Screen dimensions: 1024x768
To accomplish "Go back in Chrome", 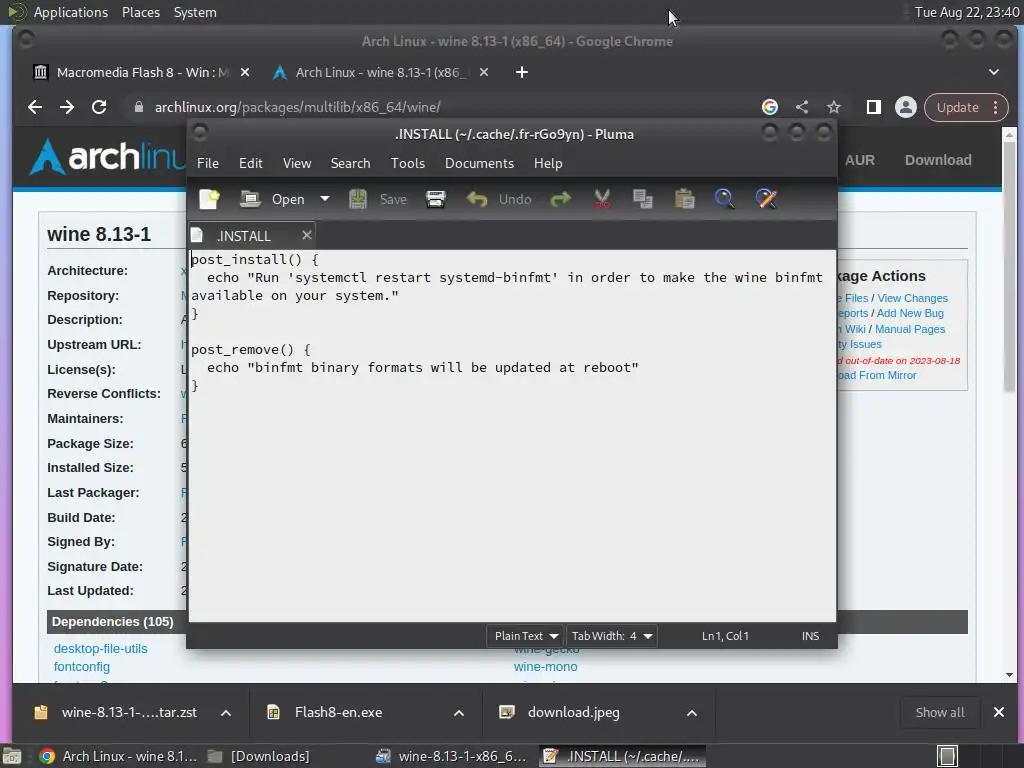I will pos(35,107).
